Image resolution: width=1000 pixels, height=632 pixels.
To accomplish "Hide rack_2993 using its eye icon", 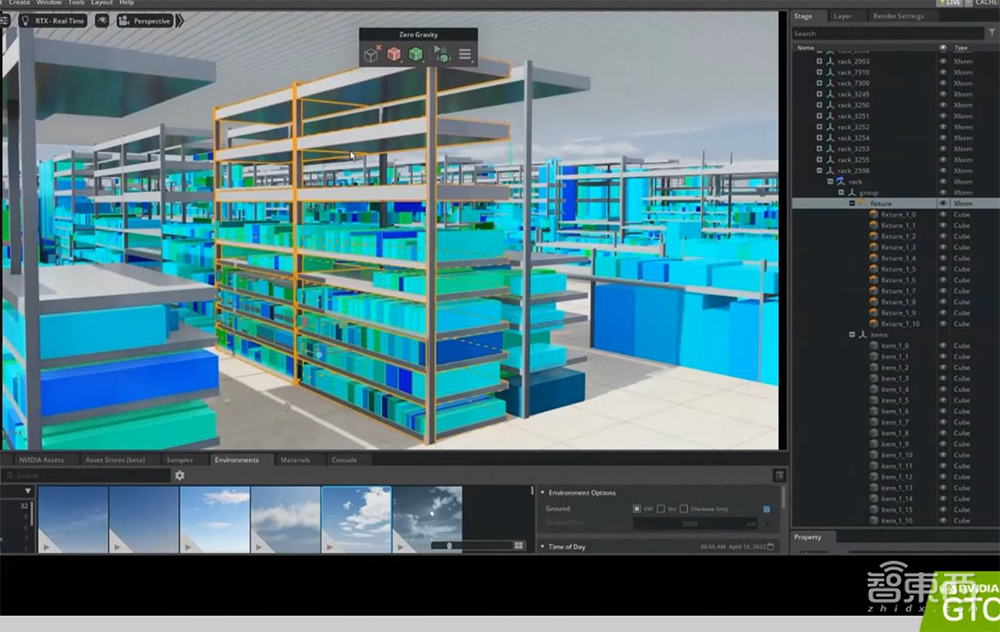I will (942, 61).
